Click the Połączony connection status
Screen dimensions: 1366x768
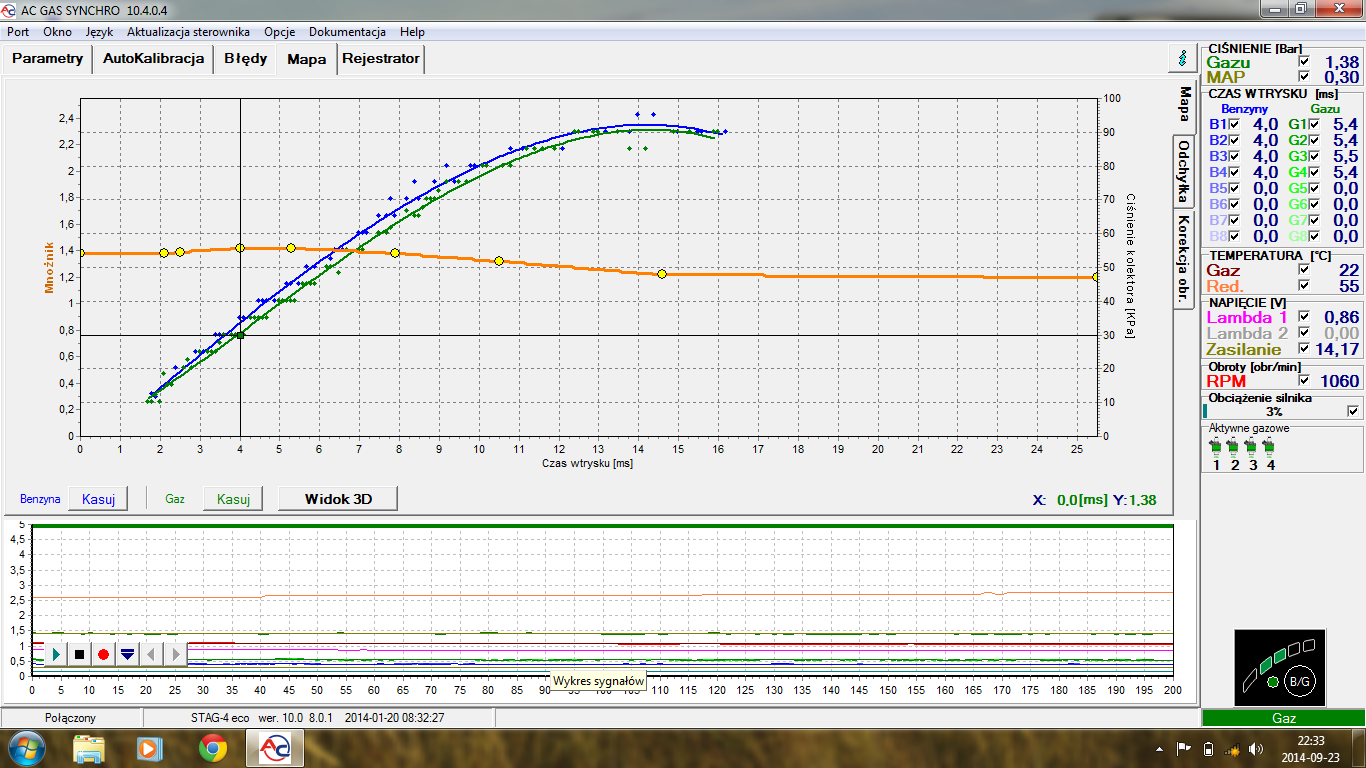click(70, 718)
